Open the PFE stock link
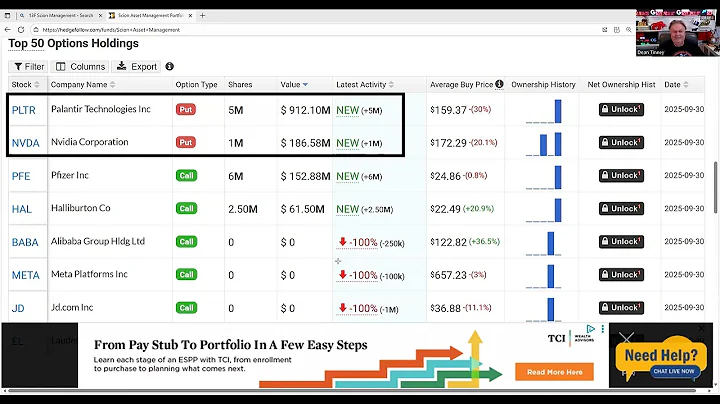Screen dimensions: 720x404 click(21, 176)
